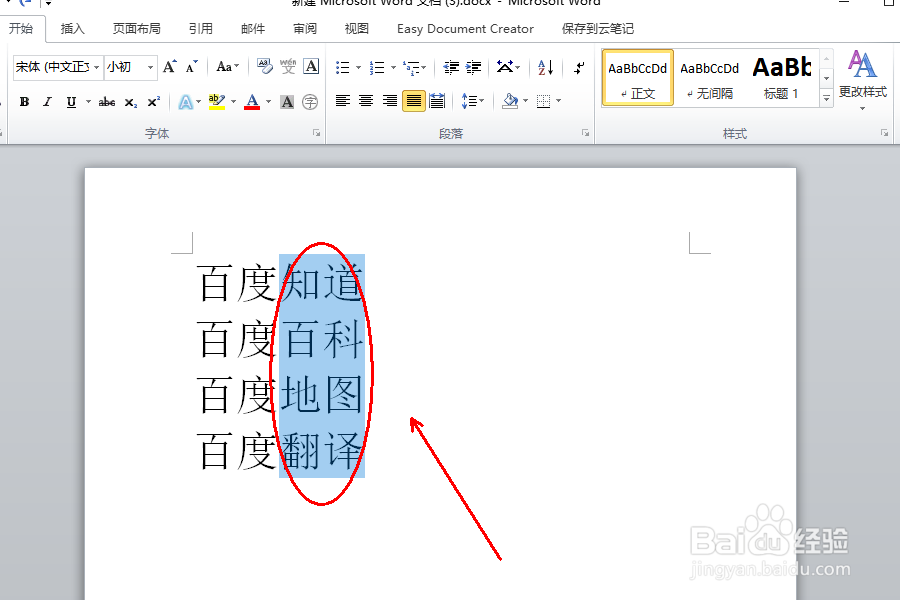Open the font color picker
The height and width of the screenshot is (600, 900).
pos(253,100)
